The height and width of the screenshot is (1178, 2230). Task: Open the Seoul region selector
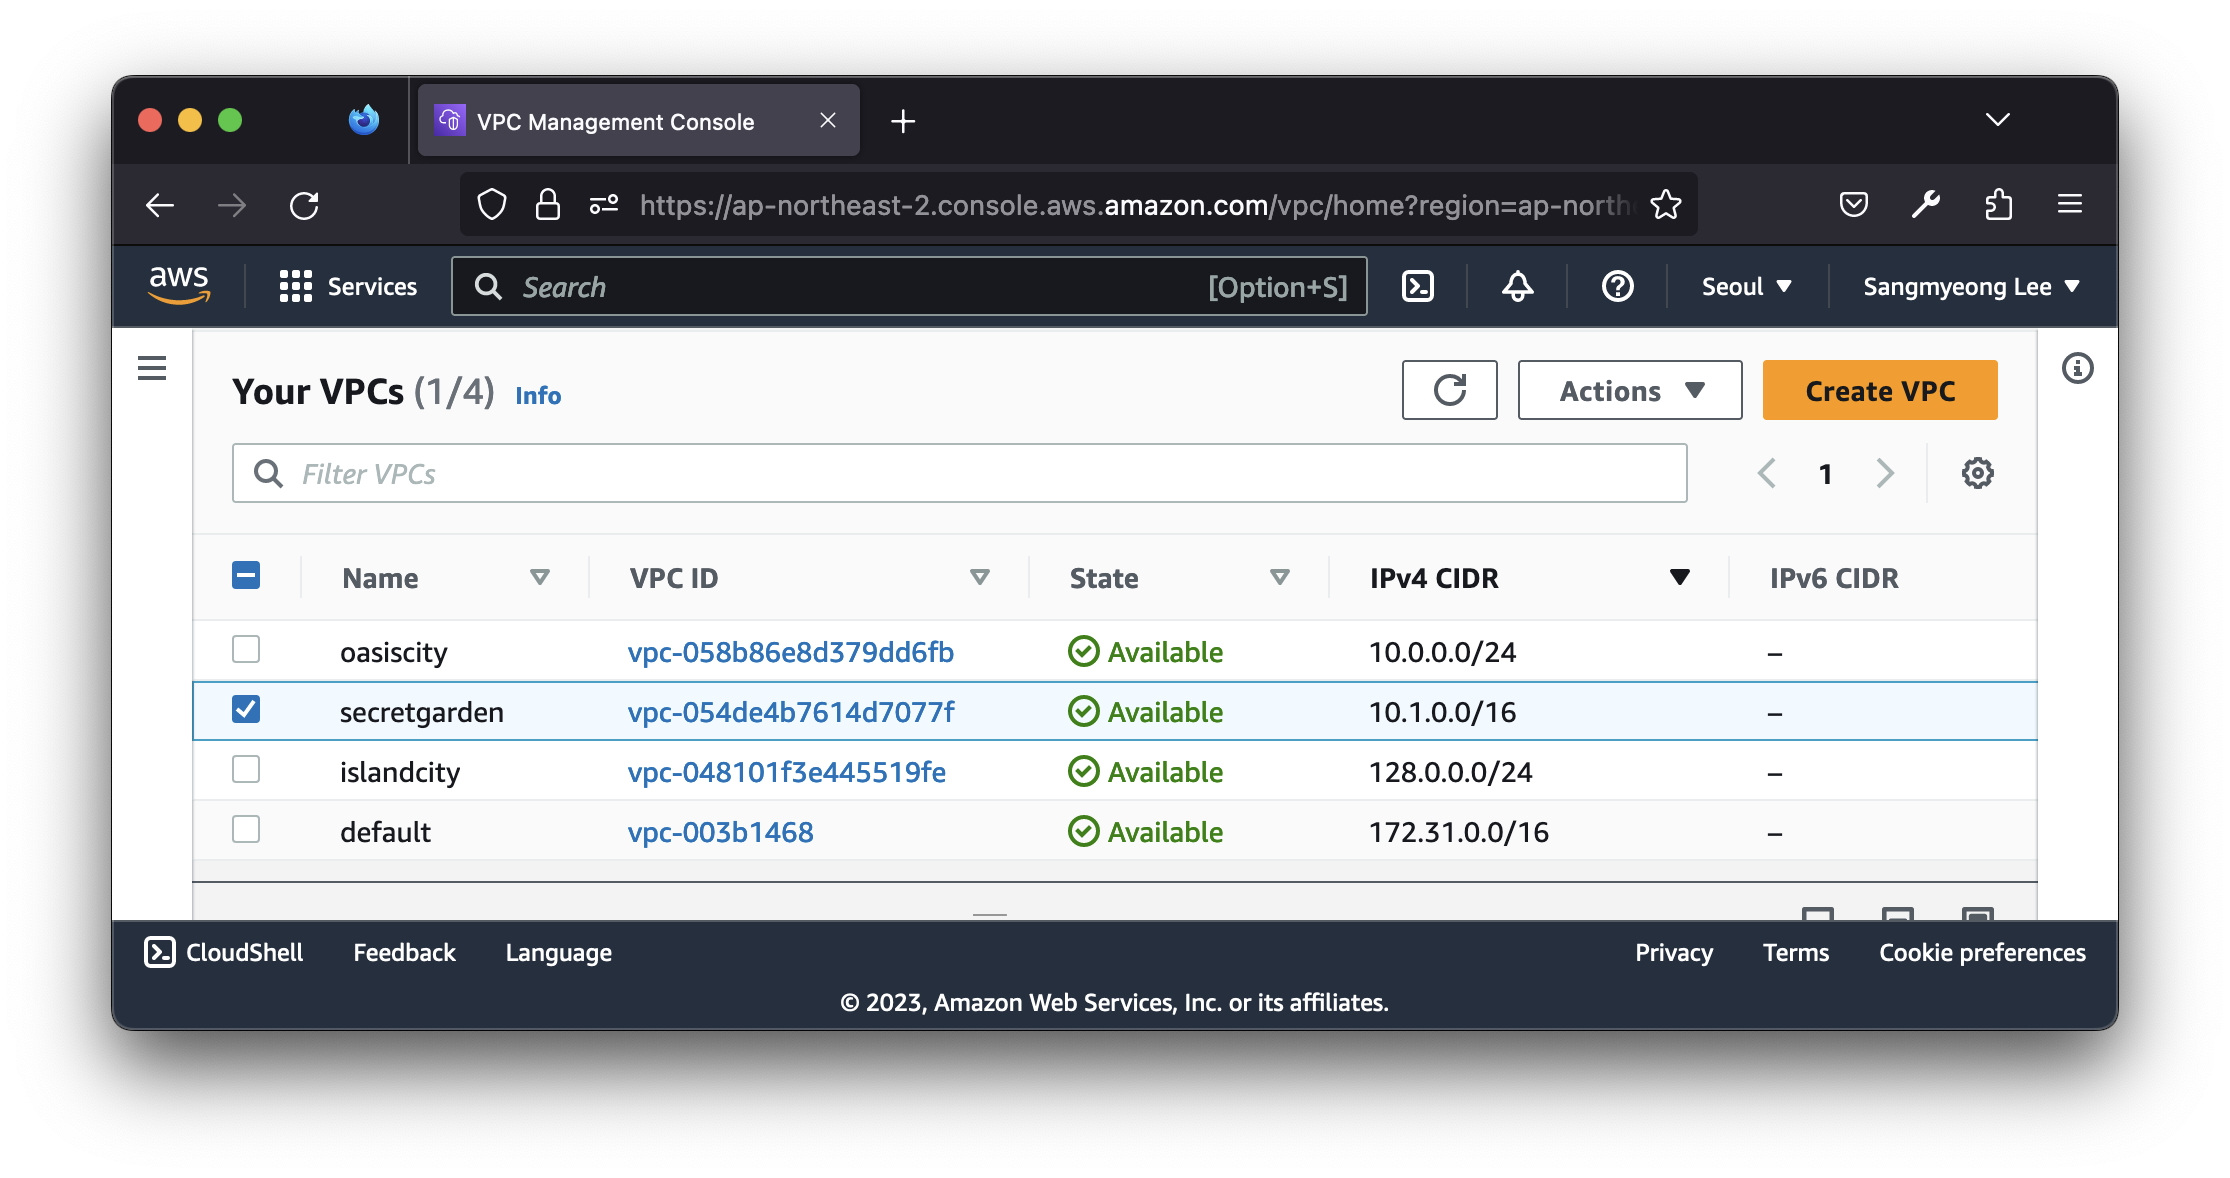1746,287
